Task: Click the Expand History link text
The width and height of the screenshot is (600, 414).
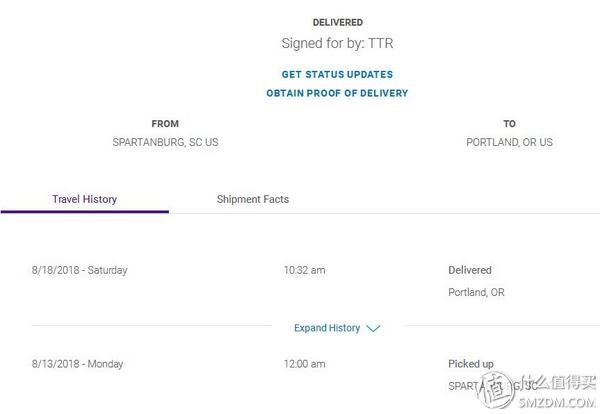Action: (x=327, y=328)
